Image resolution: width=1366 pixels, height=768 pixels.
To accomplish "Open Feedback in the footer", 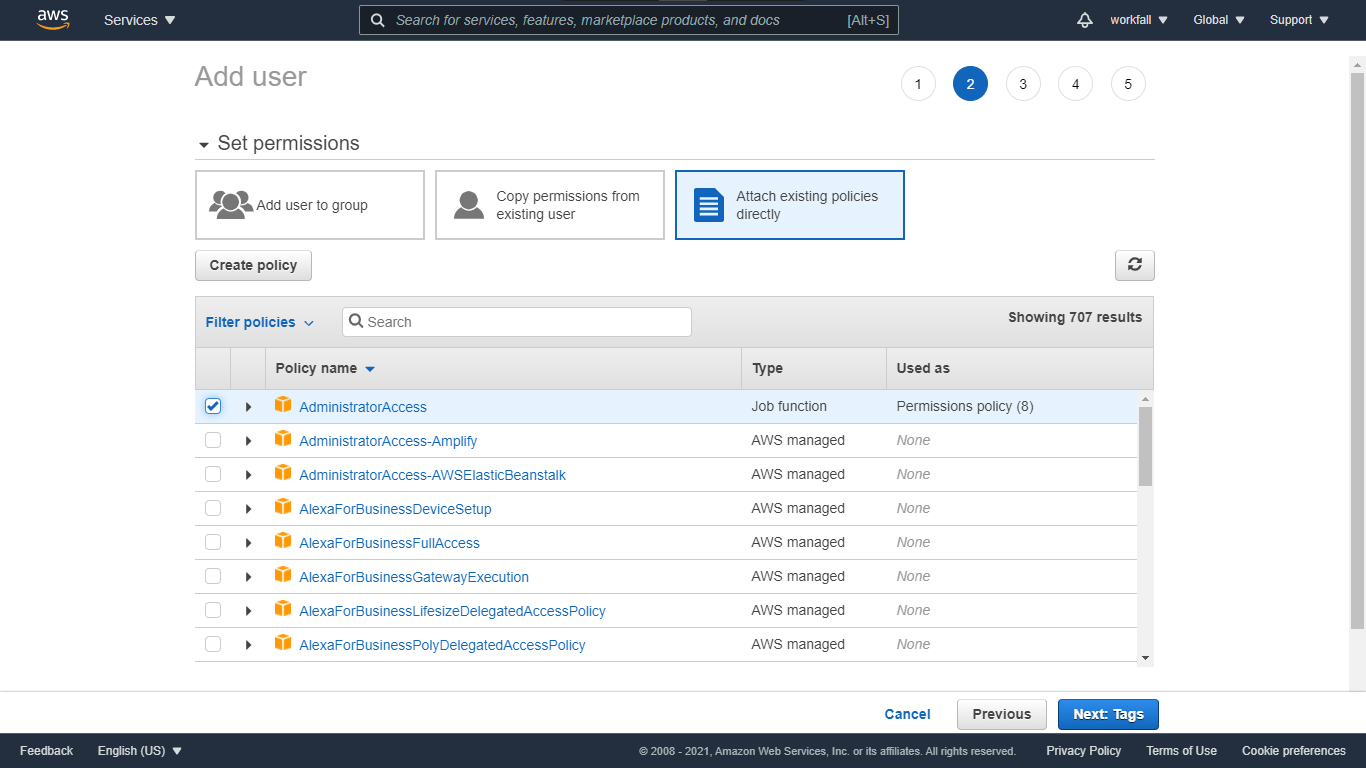I will coord(47,751).
